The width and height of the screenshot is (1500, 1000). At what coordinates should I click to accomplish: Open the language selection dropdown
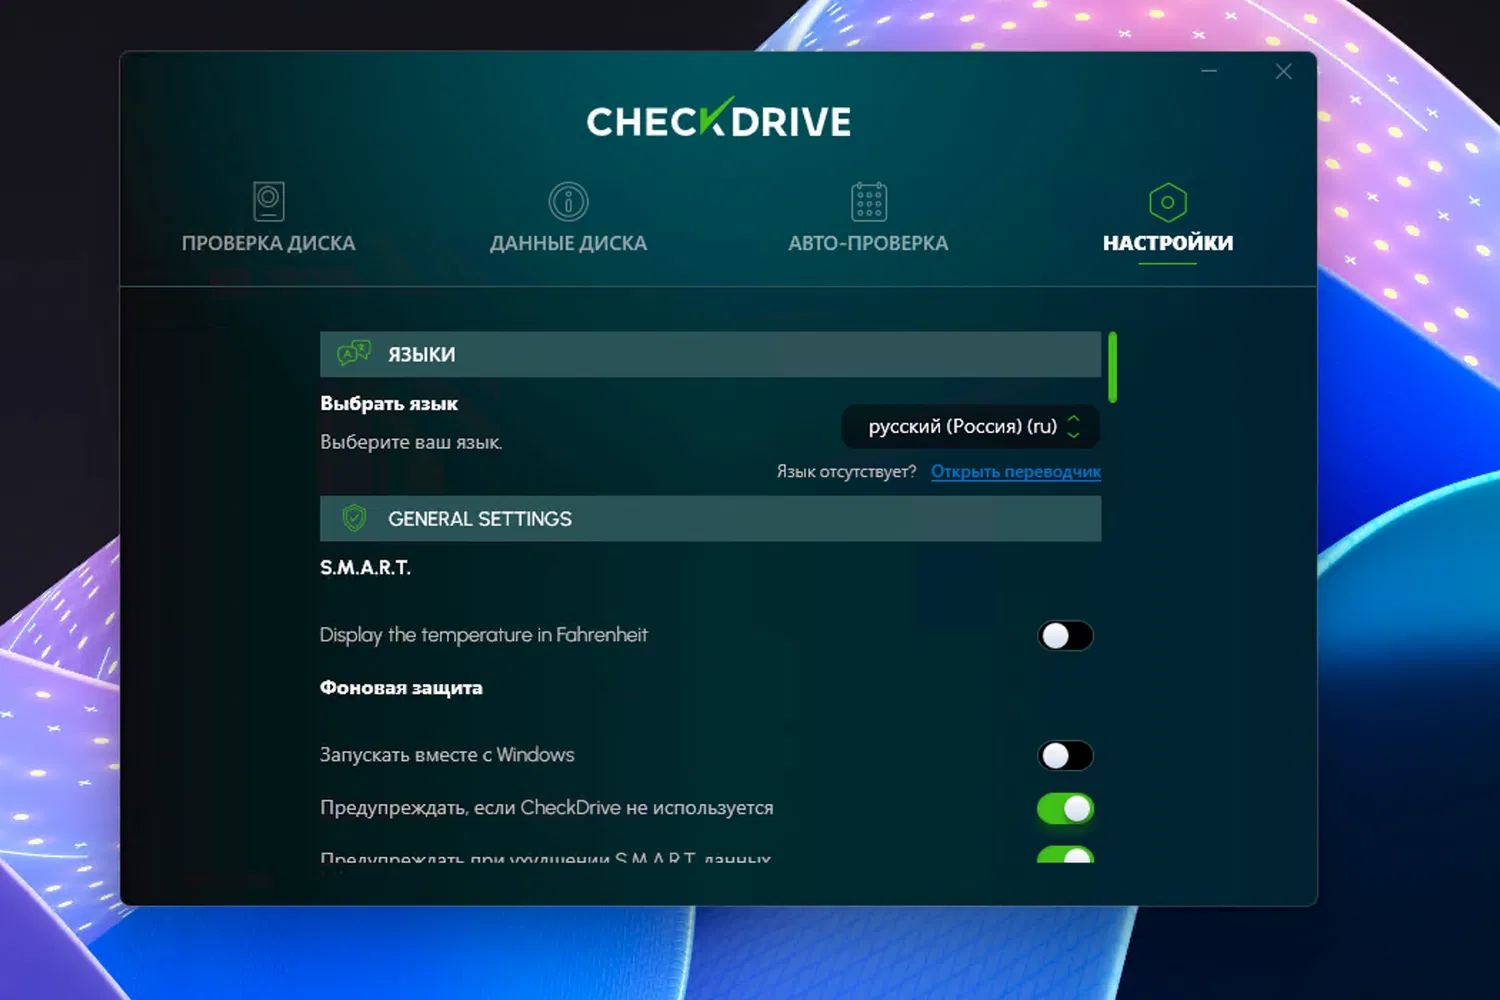coord(965,426)
